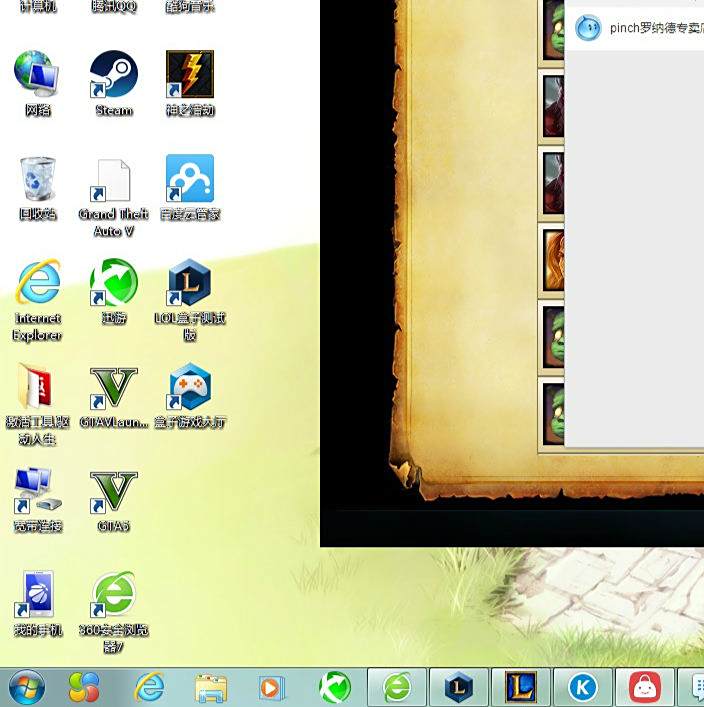Image resolution: width=704 pixels, height=707 pixels.
Task: Switch to the red shopping bag taskbar button
Action: 645,687
